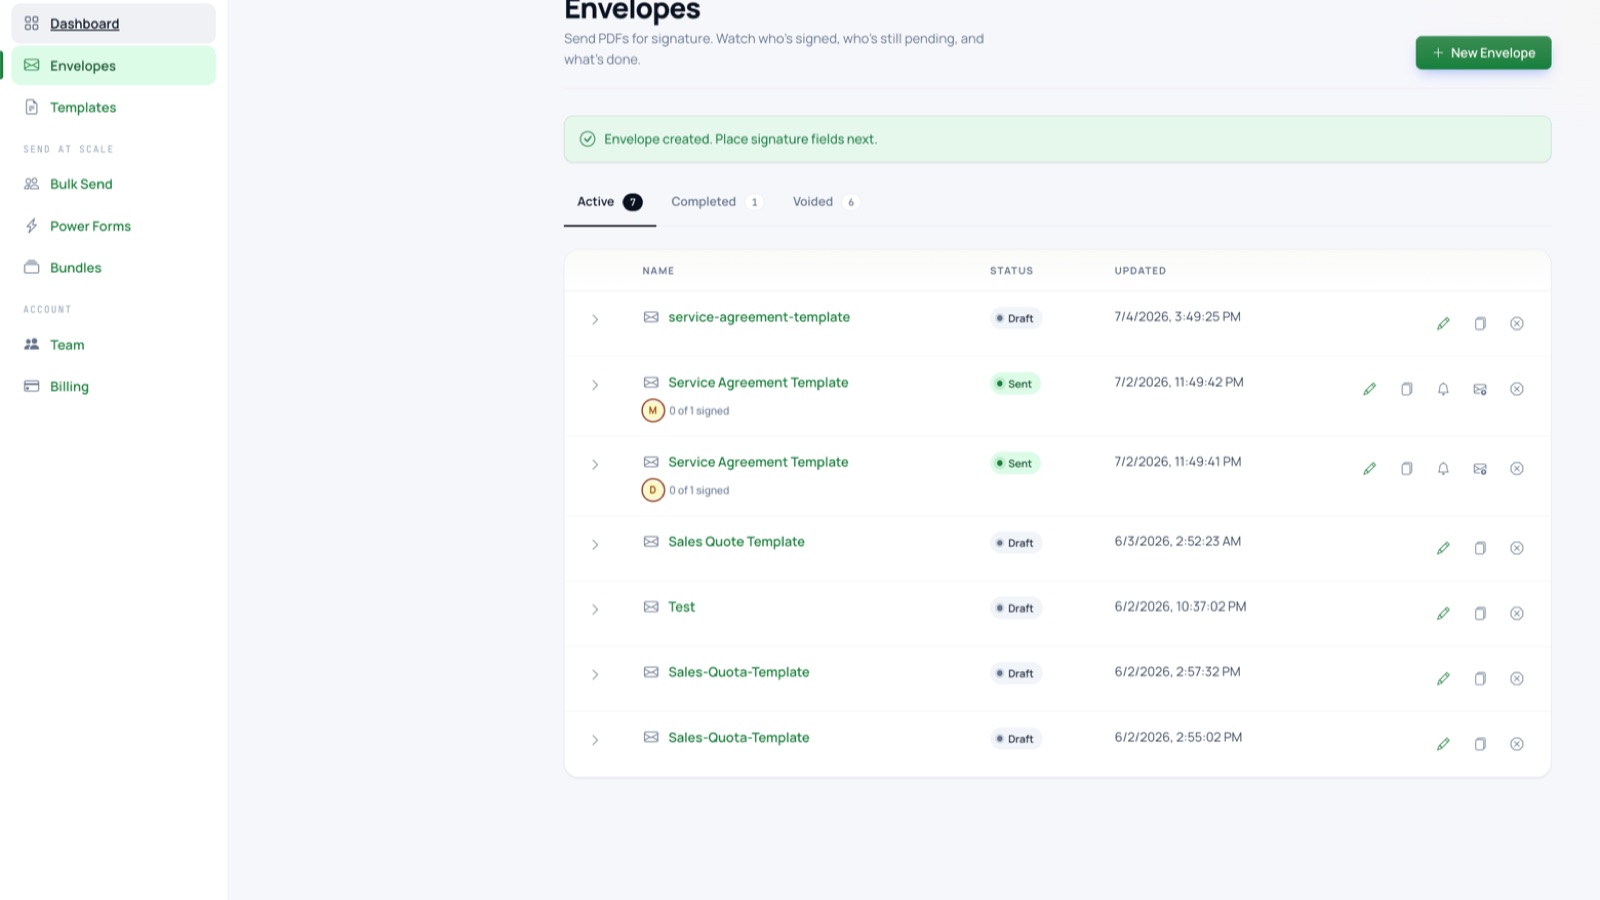This screenshot has height=900, width=1600.
Task: Edit the service-agreement-template draft with pencil icon
Action: (x=1443, y=323)
